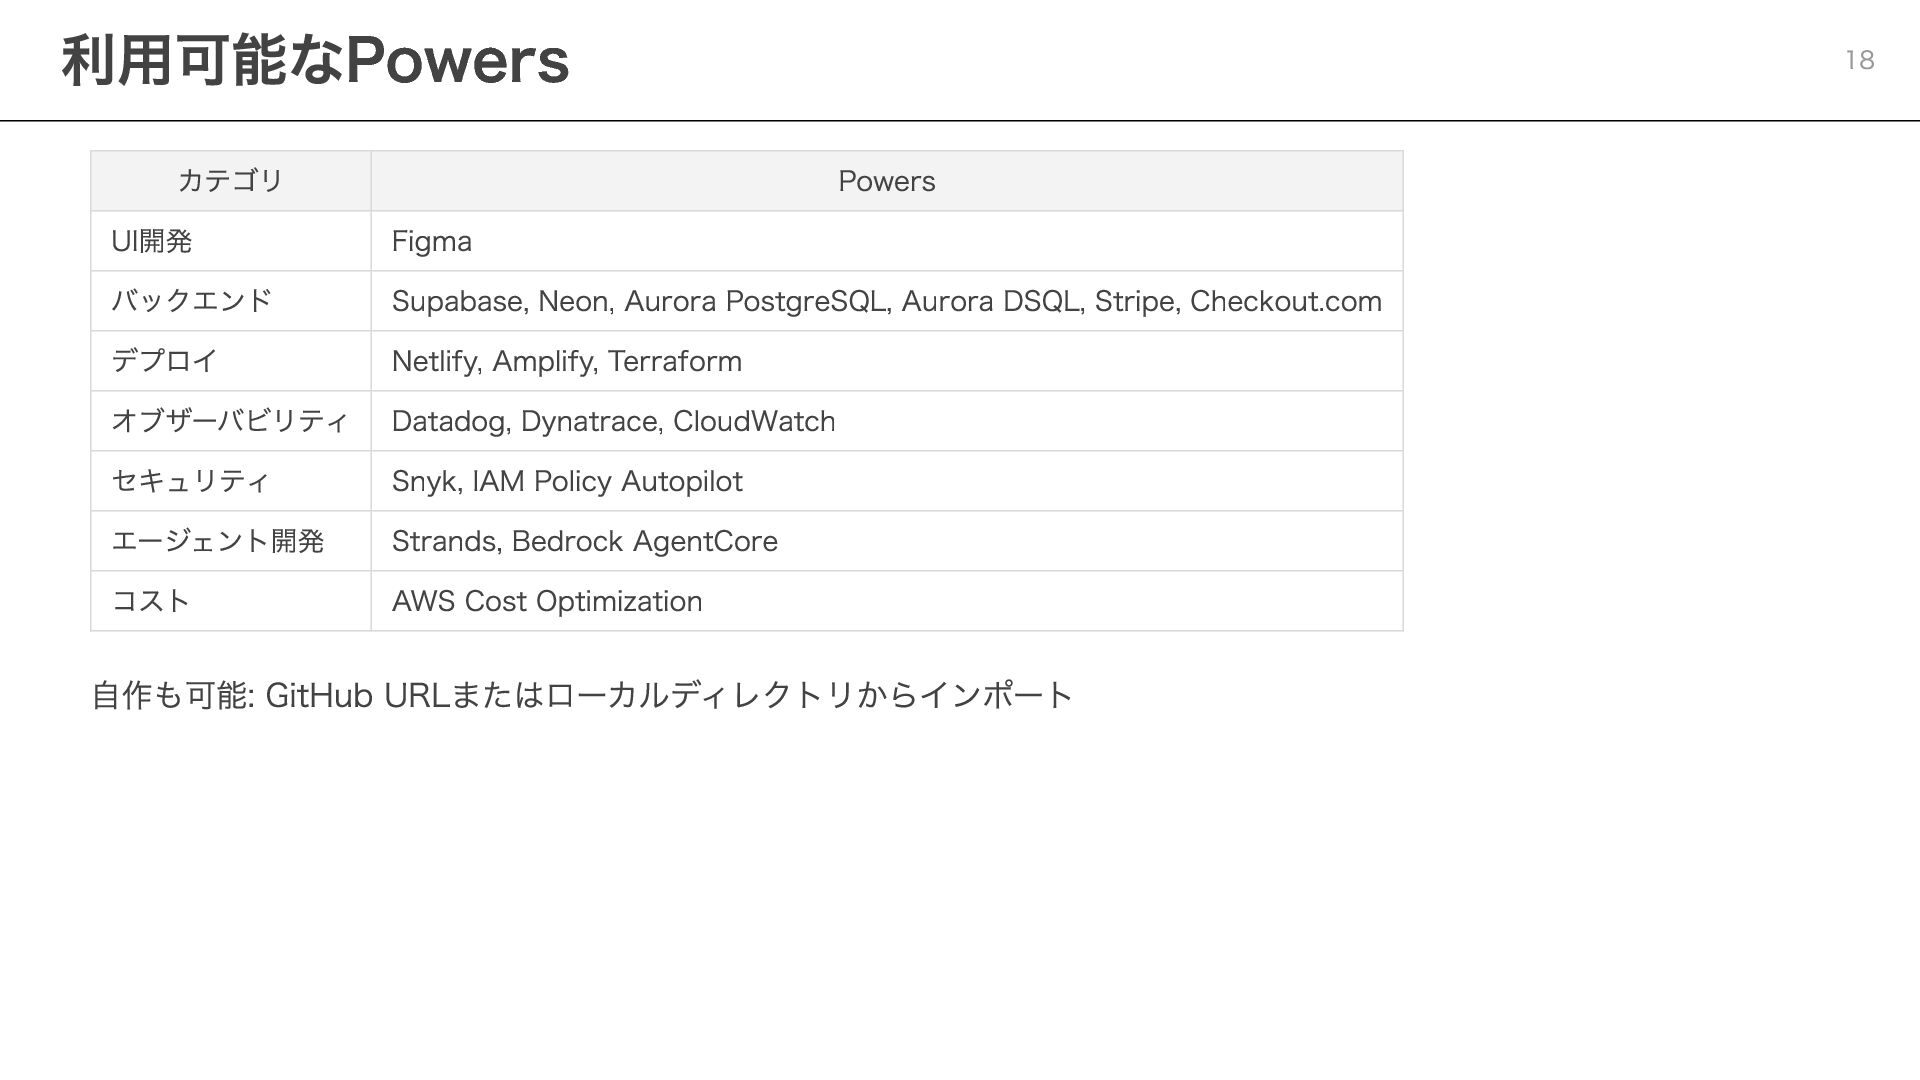The height and width of the screenshot is (1080, 1920).
Task: Click the slide number 18
Action: (x=1859, y=60)
